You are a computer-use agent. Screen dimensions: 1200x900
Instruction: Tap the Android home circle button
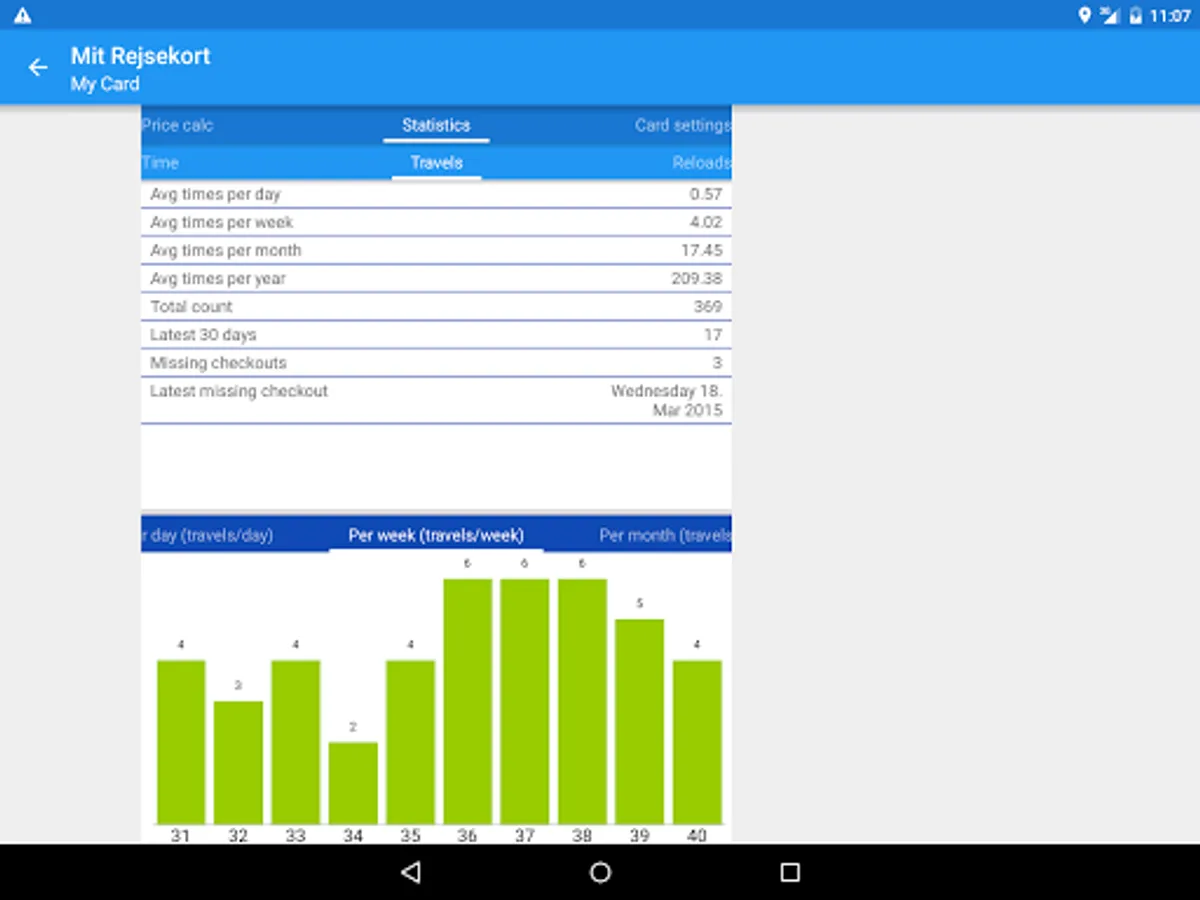click(x=600, y=872)
